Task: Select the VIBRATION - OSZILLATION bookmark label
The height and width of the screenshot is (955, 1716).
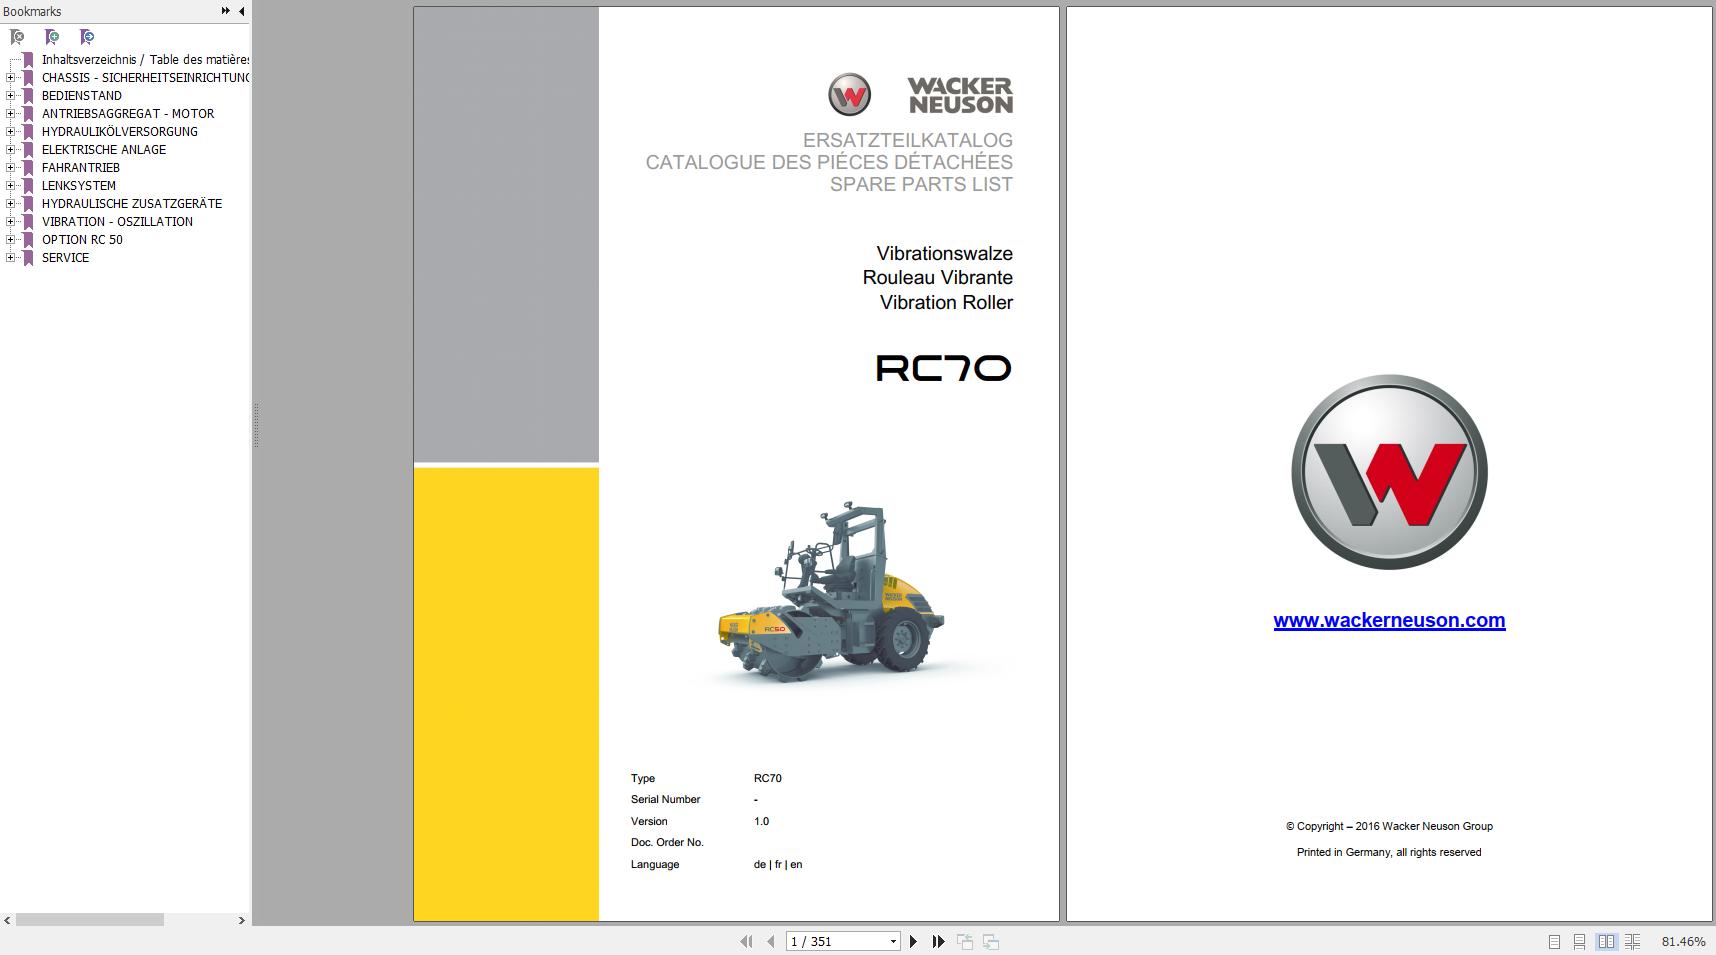Action: tap(117, 221)
